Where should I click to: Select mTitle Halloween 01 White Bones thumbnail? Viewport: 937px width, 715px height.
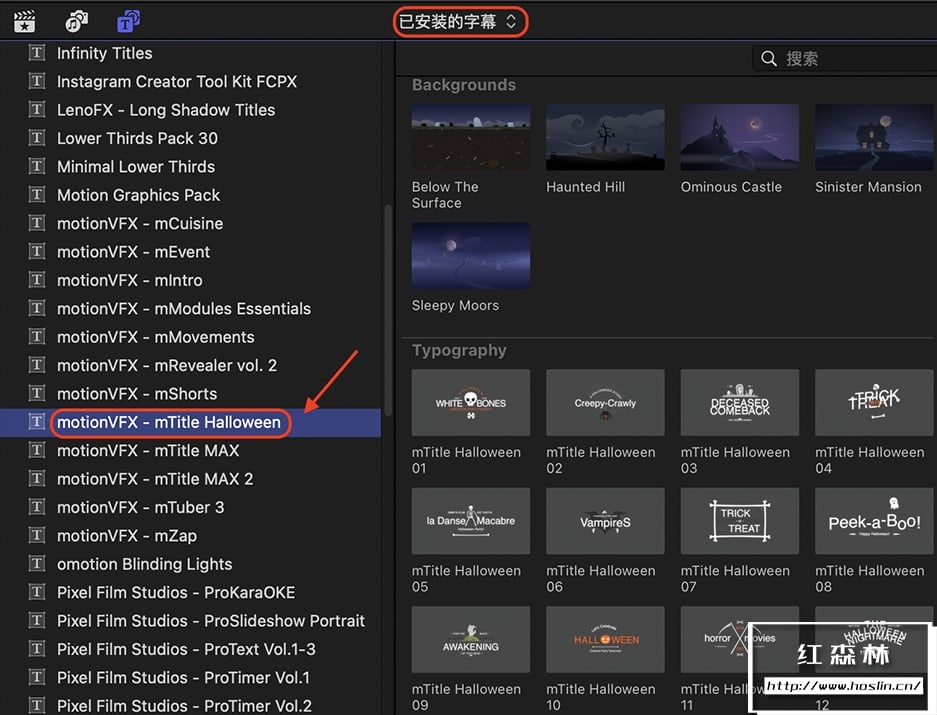tap(471, 402)
